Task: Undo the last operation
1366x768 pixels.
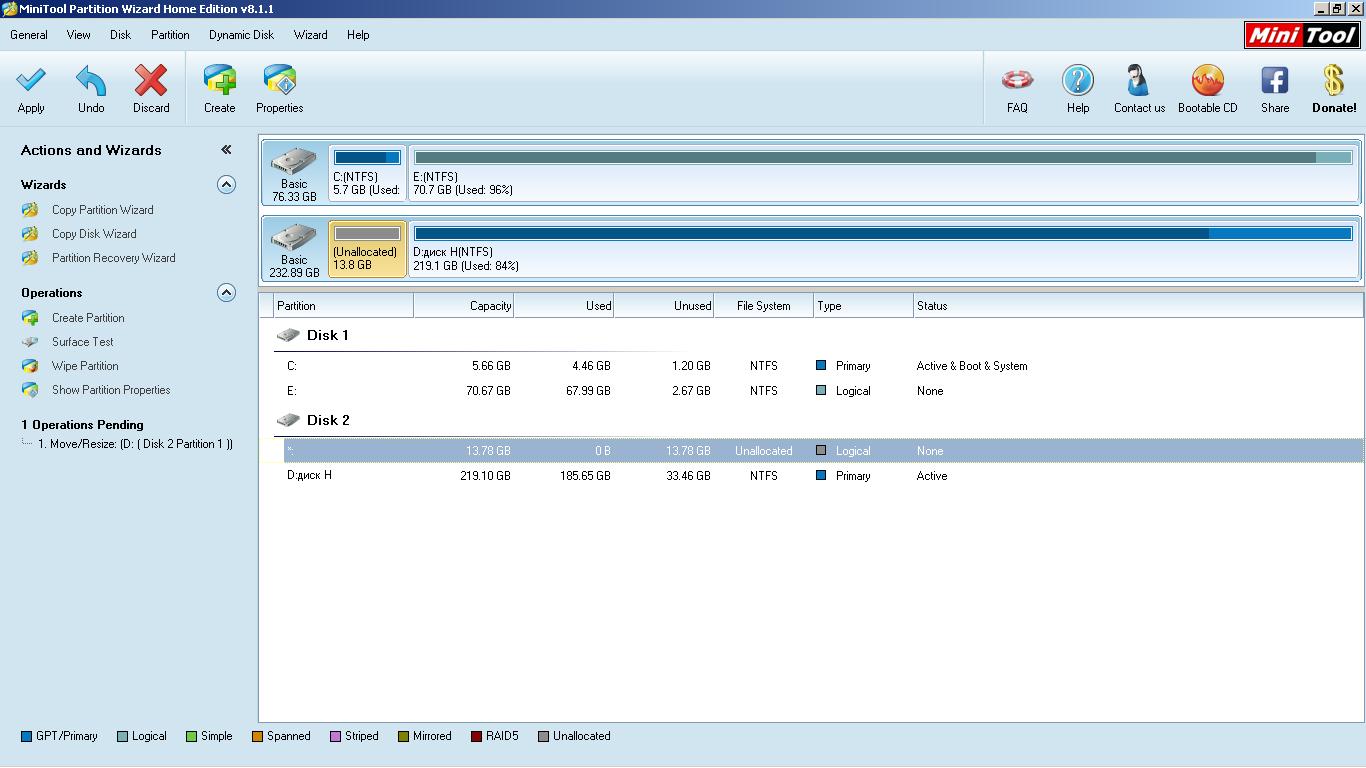Action: click(91, 80)
